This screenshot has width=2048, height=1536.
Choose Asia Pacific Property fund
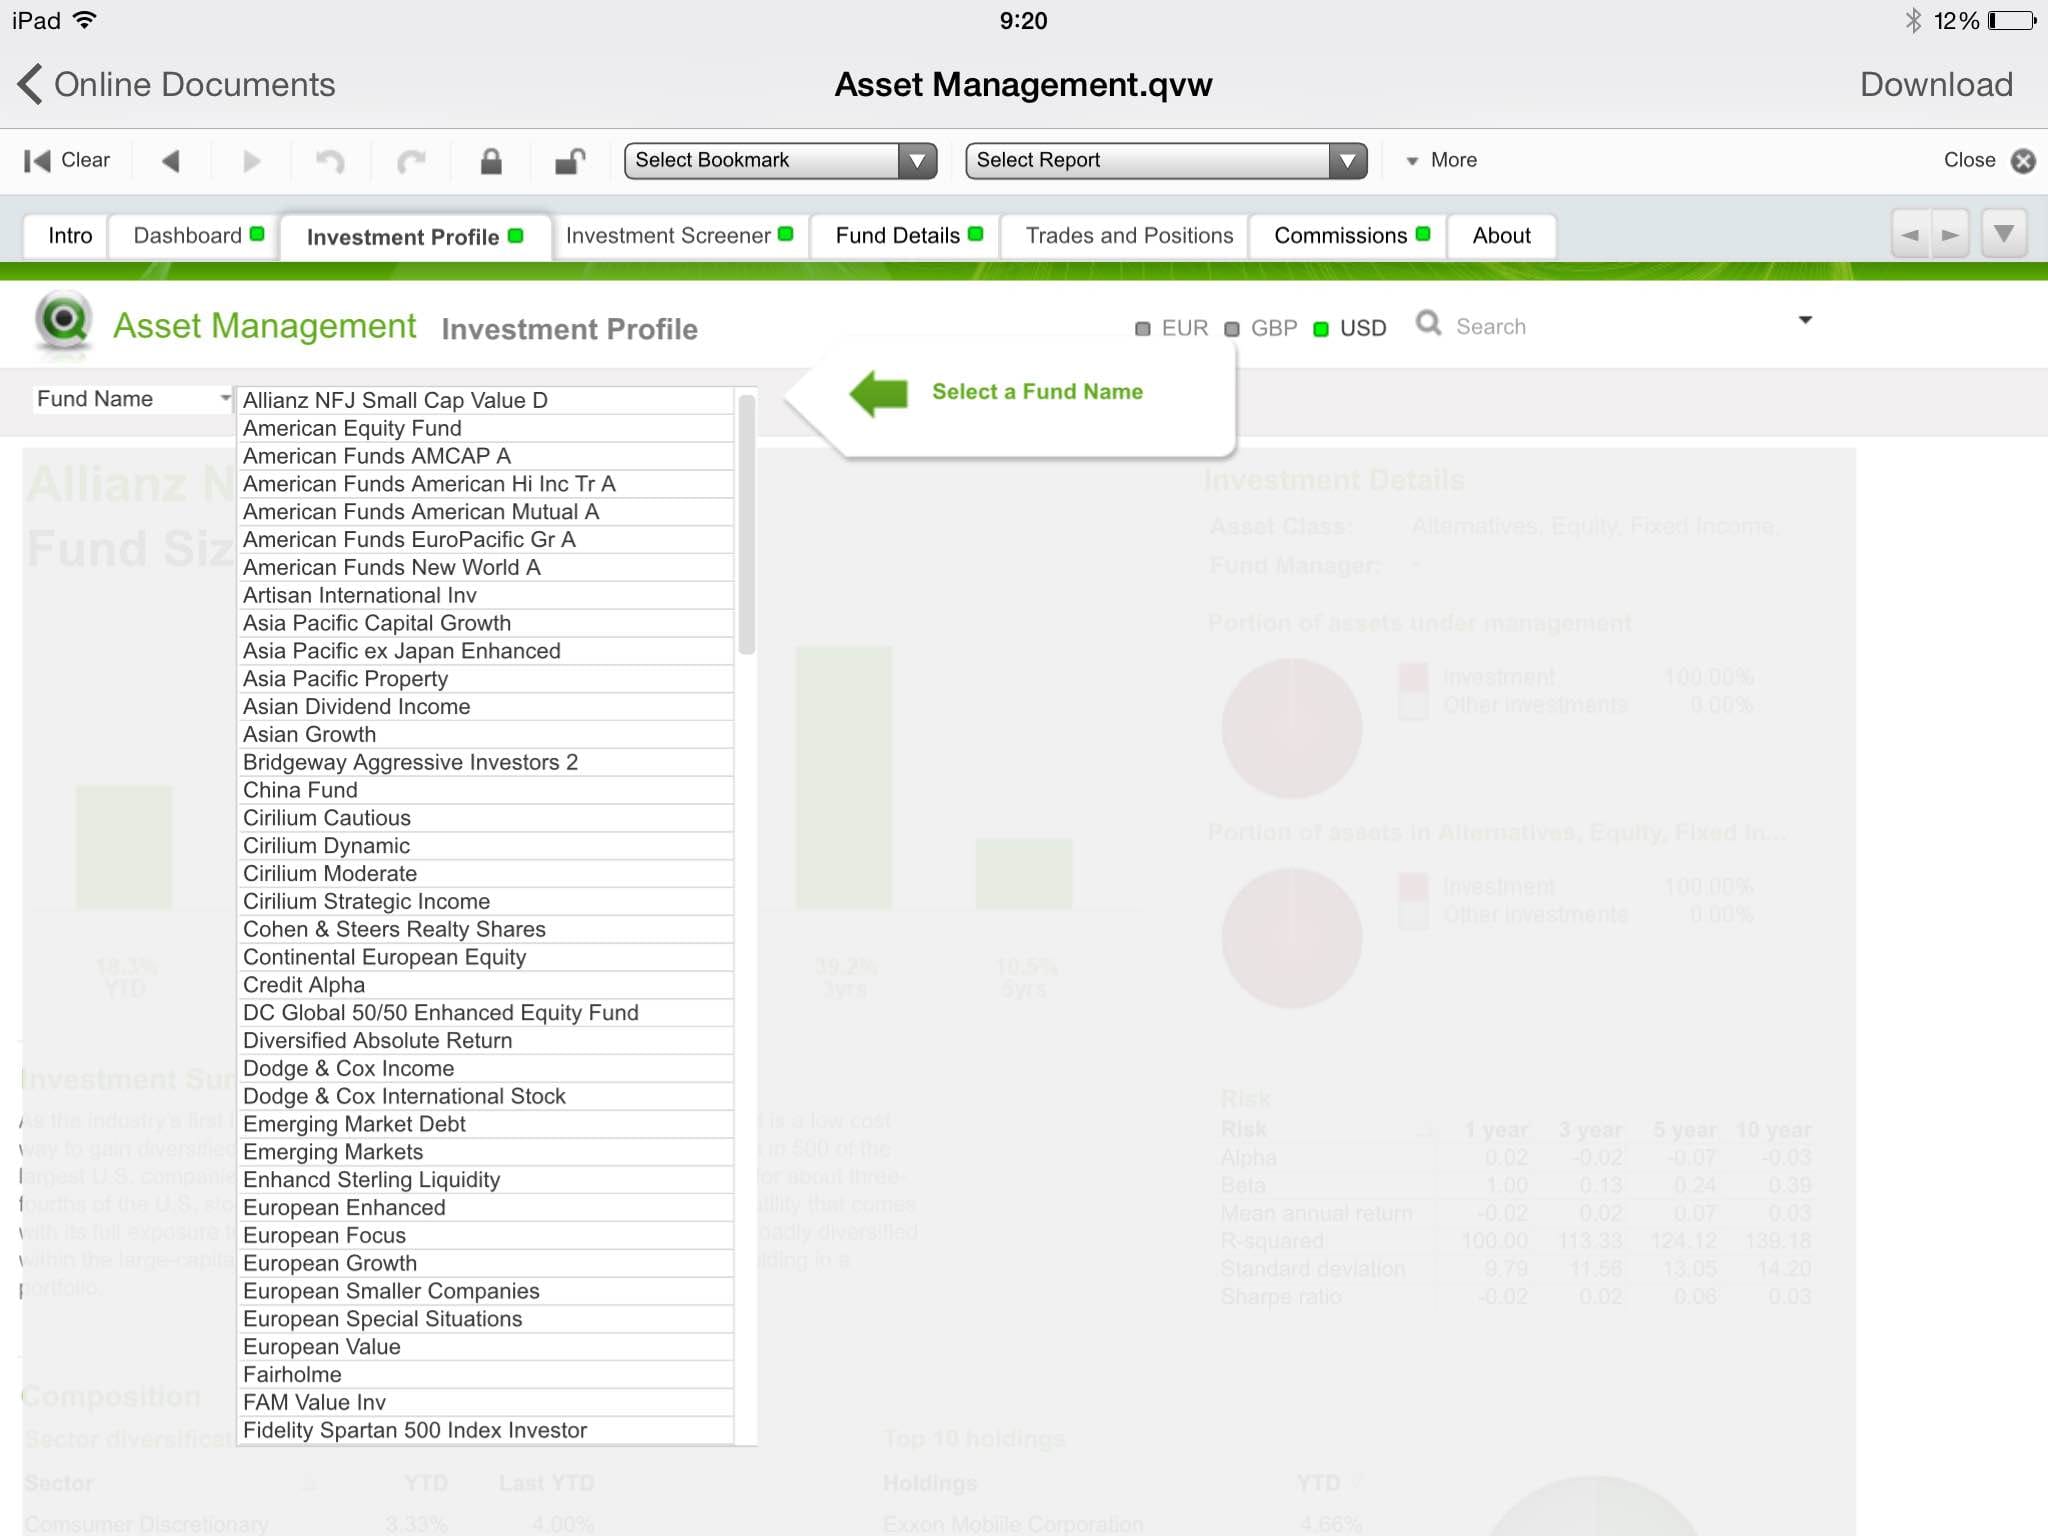click(x=346, y=679)
